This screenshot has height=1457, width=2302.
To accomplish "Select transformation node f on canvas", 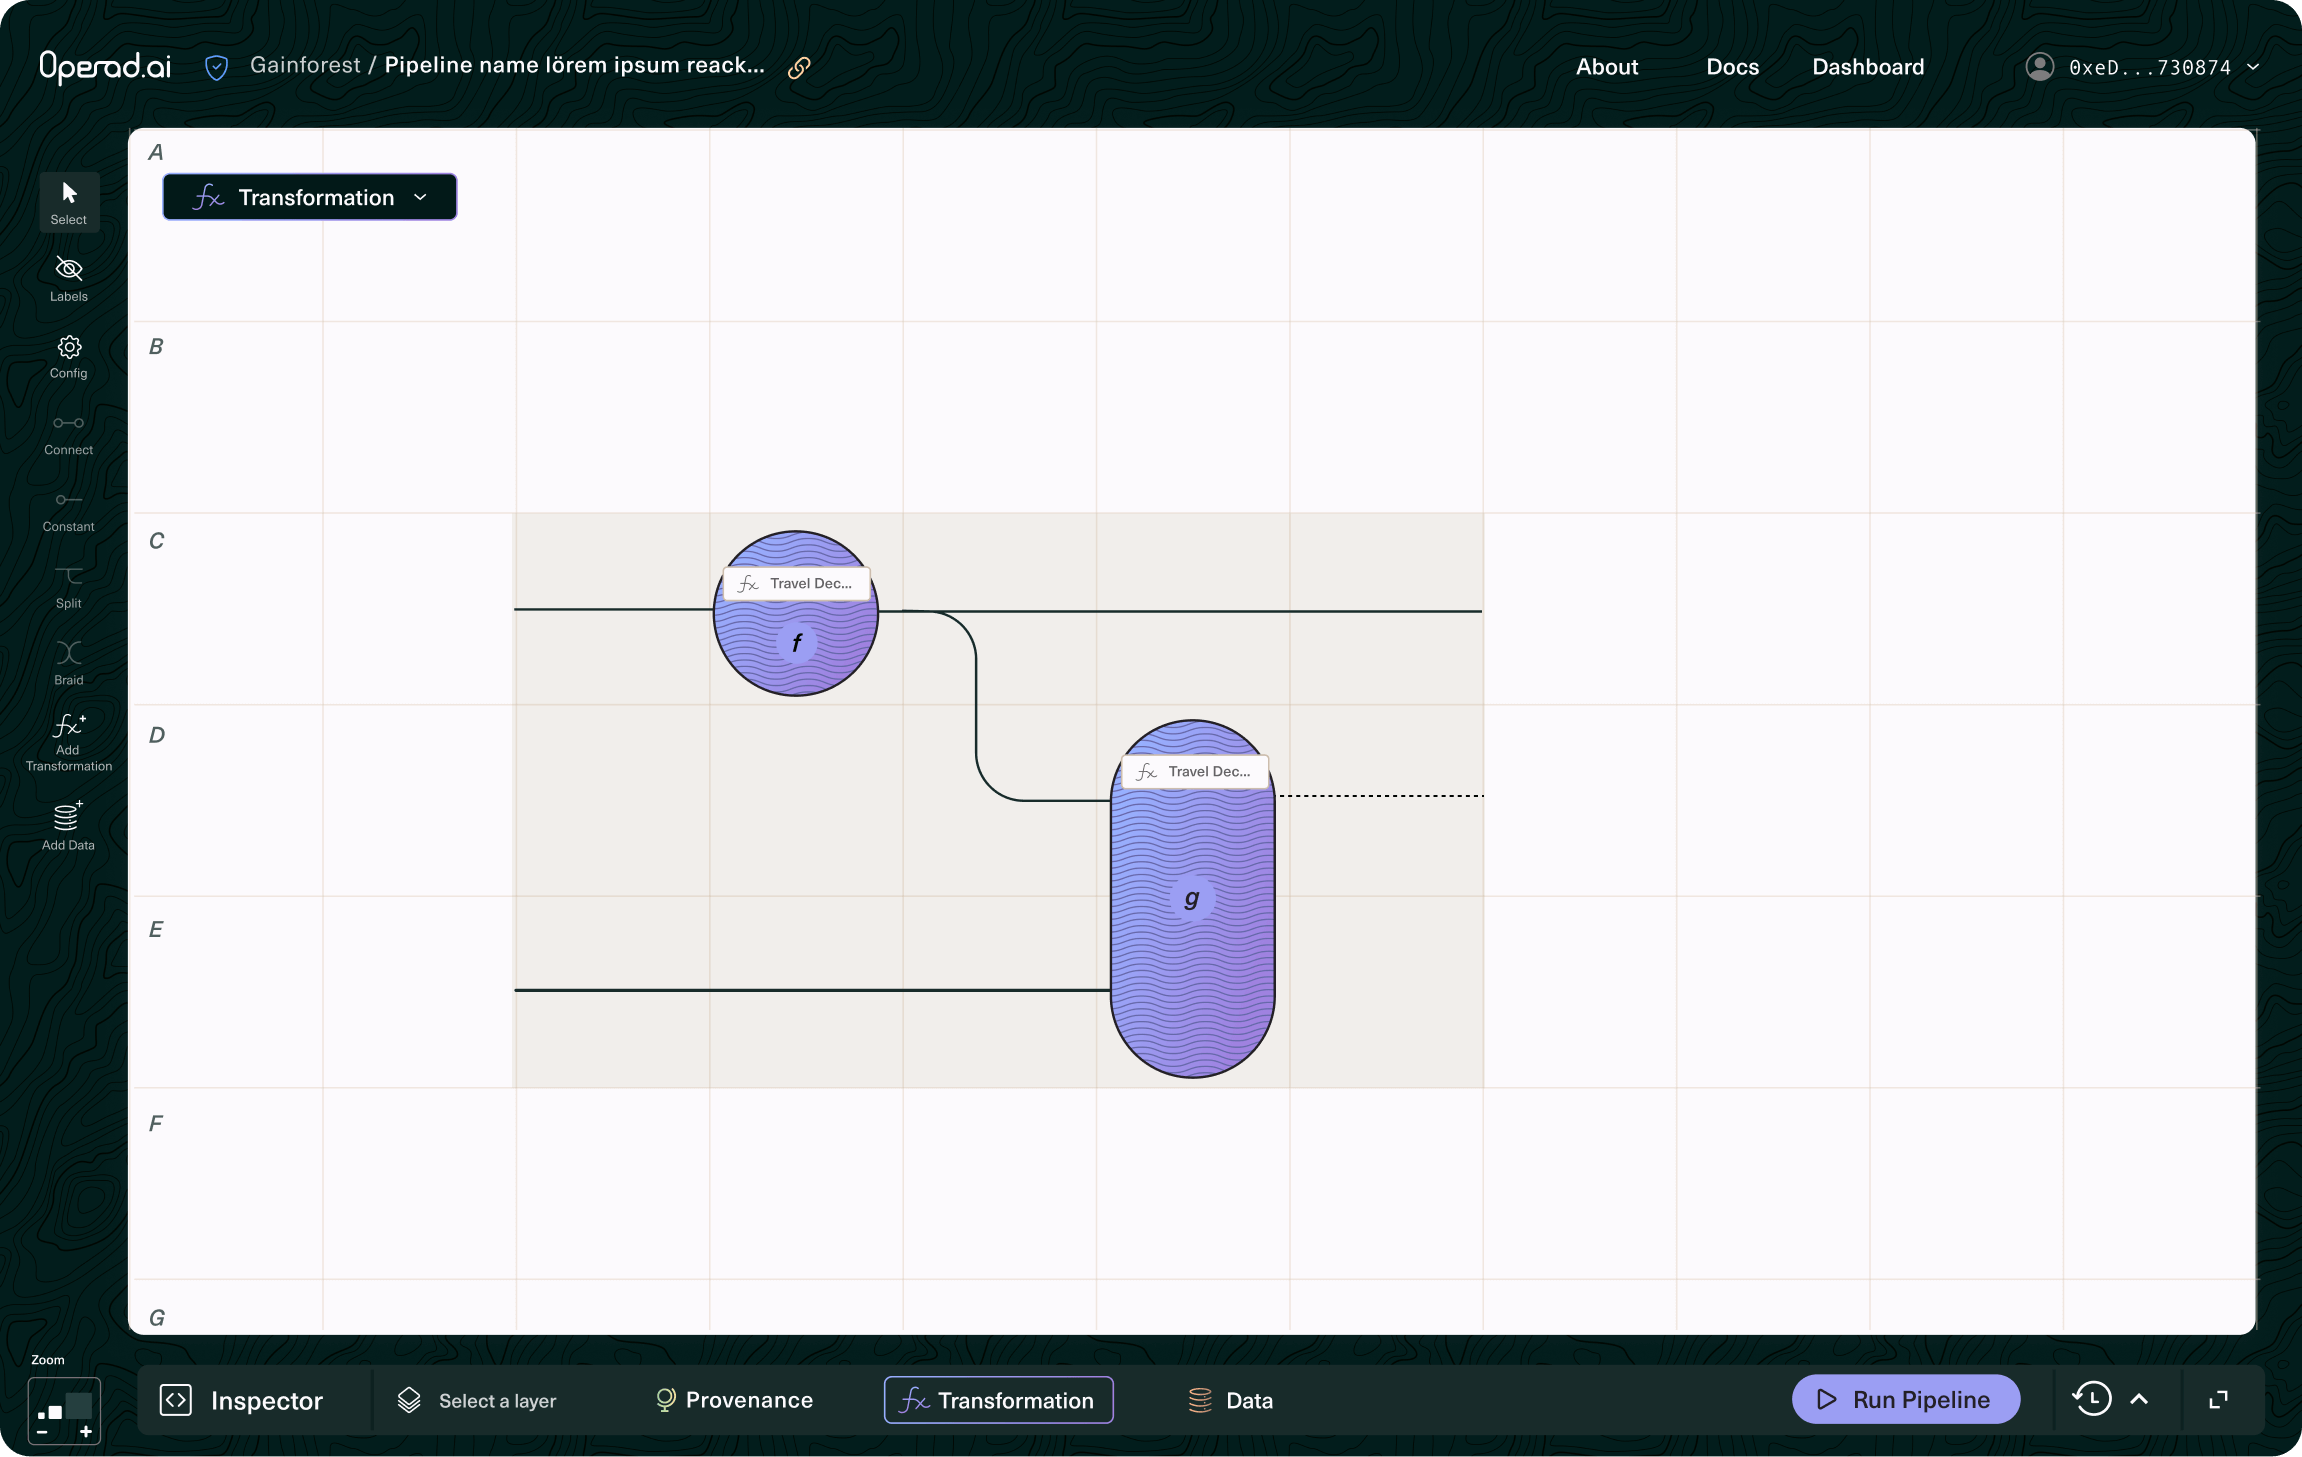I will click(x=796, y=643).
